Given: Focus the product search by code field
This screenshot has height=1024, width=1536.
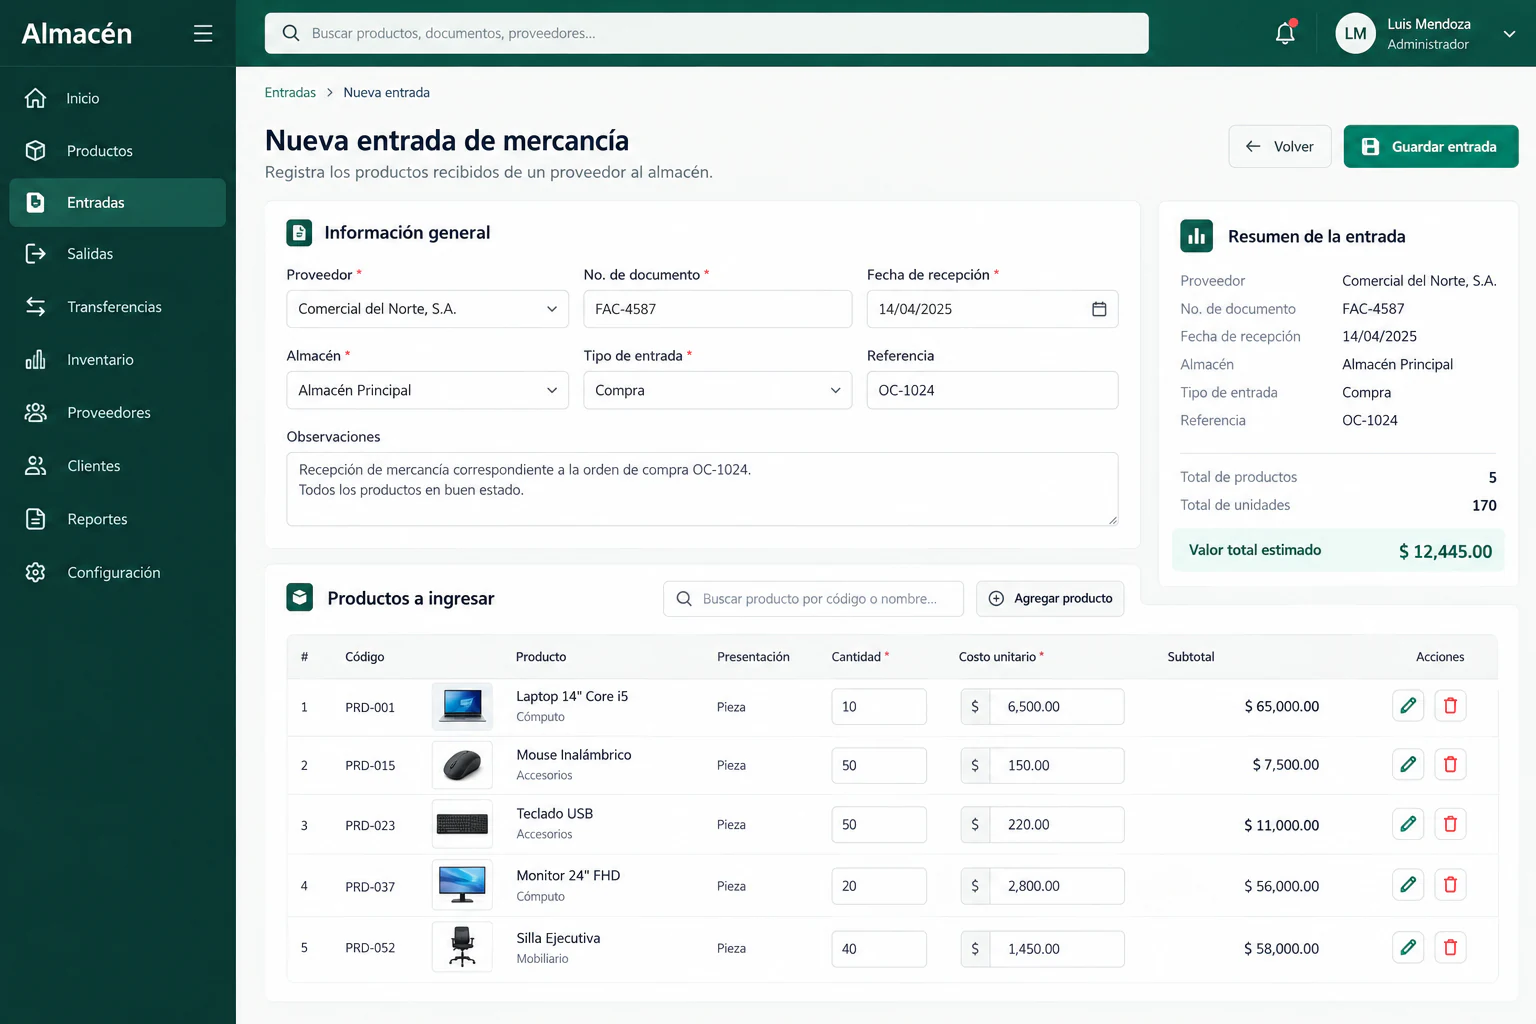Looking at the screenshot, I should coord(813,599).
